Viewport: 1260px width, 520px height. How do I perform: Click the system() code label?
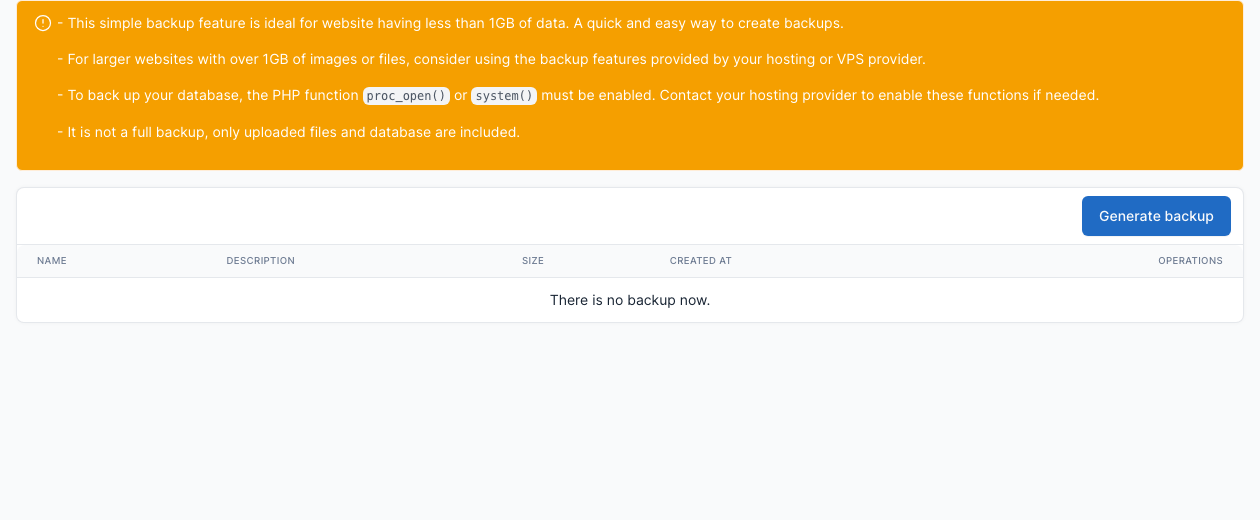pyautogui.click(x=504, y=96)
